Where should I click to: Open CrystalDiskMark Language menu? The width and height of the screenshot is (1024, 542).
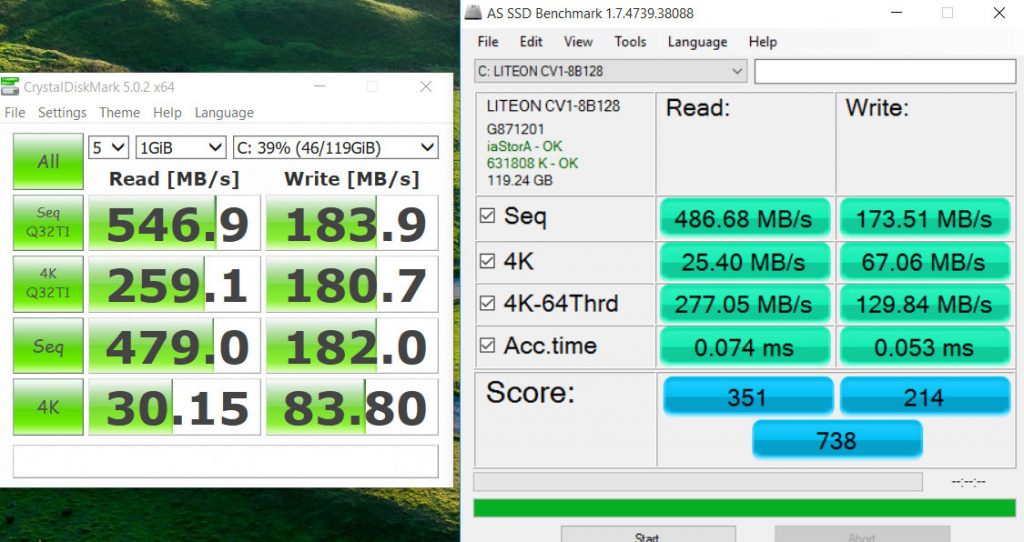(x=224, y=112)
